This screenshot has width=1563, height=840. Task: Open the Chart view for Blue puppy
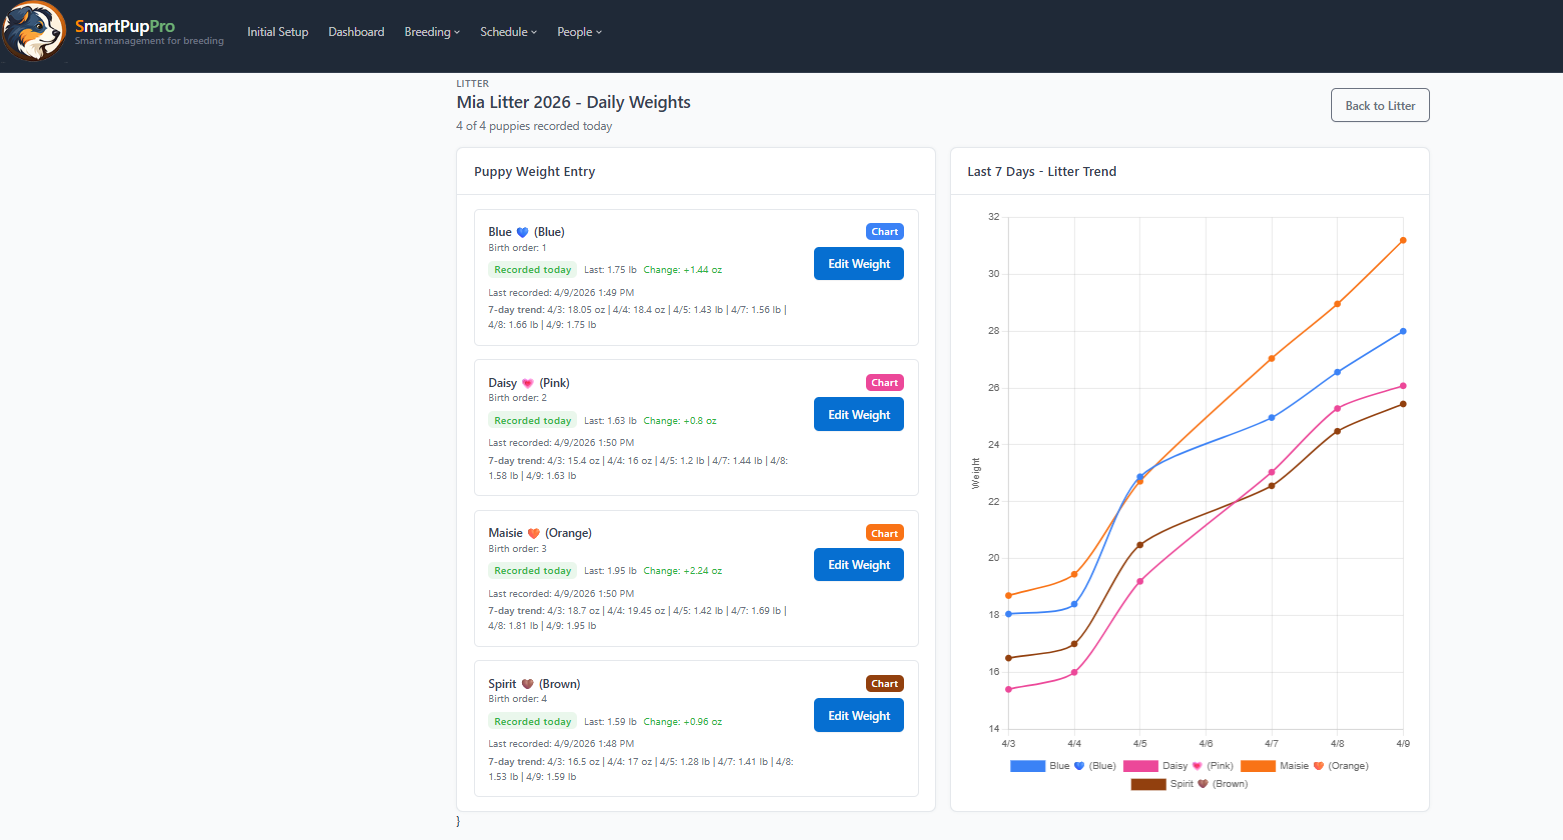click(884, 231)
